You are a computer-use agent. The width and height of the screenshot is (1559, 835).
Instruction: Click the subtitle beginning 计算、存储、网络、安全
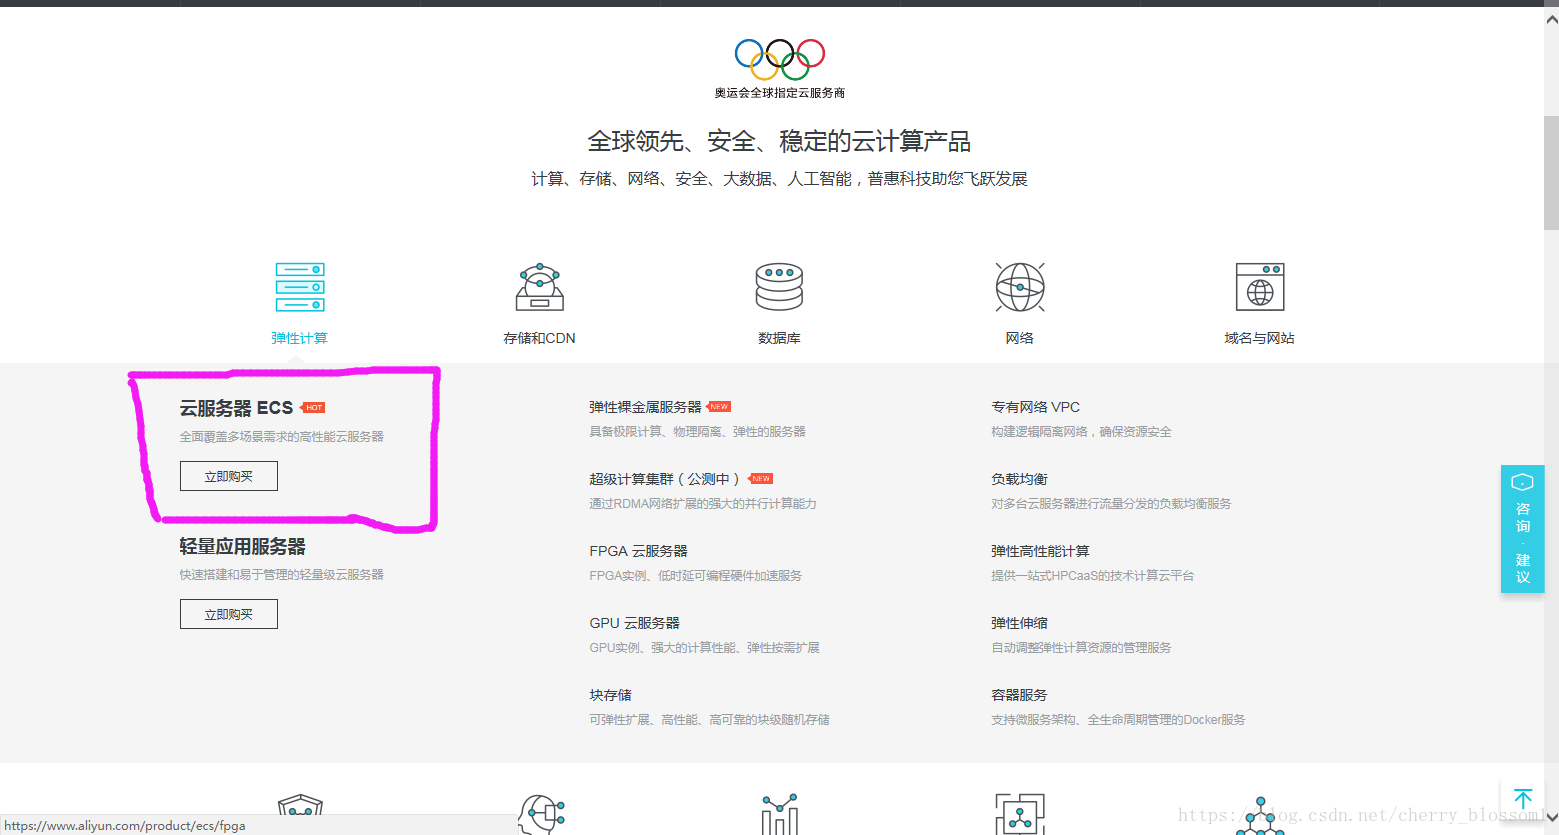(x=779, y=179)
